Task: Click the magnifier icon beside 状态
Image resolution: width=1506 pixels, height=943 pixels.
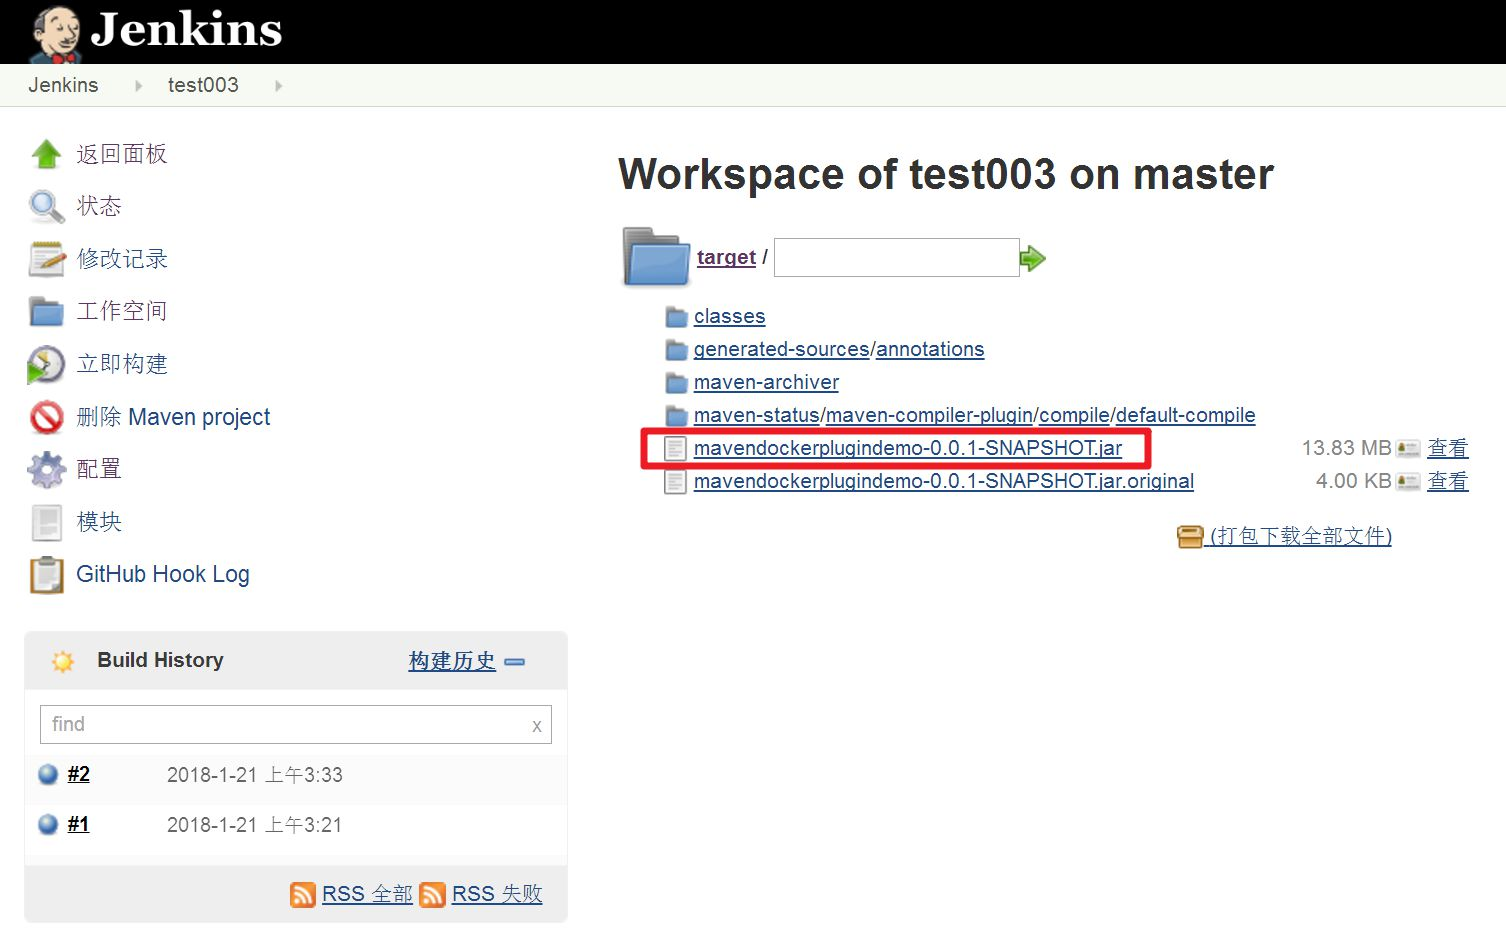Action: point(46,206)
